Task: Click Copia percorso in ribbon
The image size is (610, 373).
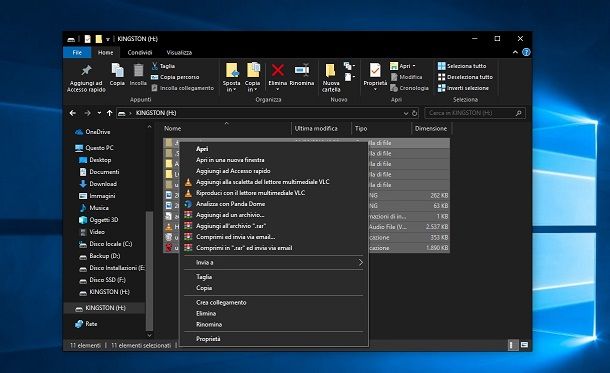Action: [x=175, y=77]
